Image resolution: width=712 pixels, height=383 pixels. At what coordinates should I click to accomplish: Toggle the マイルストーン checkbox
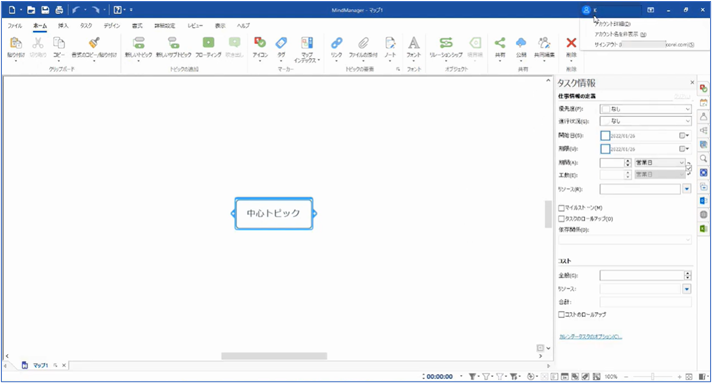[x=561, y=208]
